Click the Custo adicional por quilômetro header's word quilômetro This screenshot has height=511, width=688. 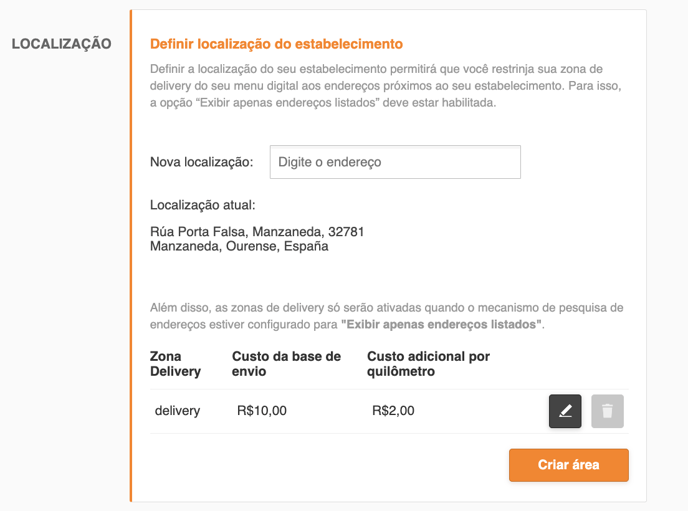point(401,372)
